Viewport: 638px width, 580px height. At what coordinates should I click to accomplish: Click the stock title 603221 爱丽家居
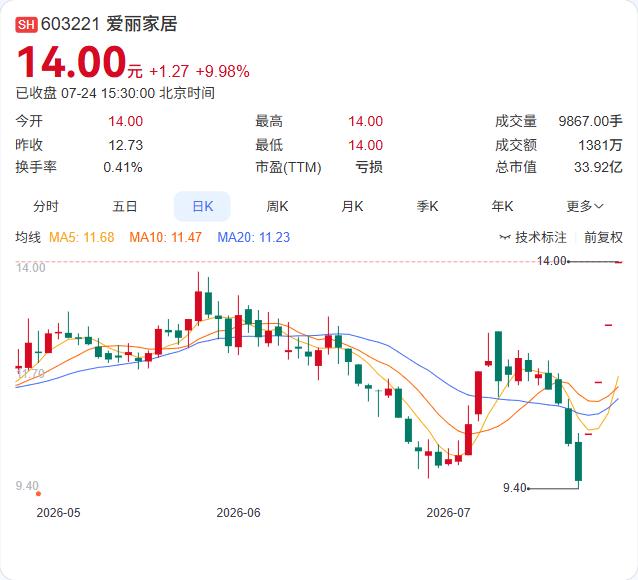pyautogui.click(x=109, y=24)
